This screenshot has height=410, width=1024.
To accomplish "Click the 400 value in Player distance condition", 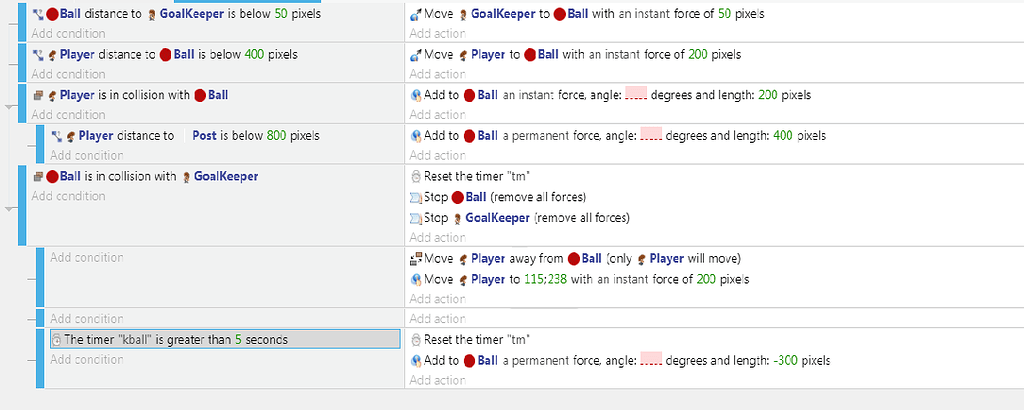I will [x=254, y=55].
